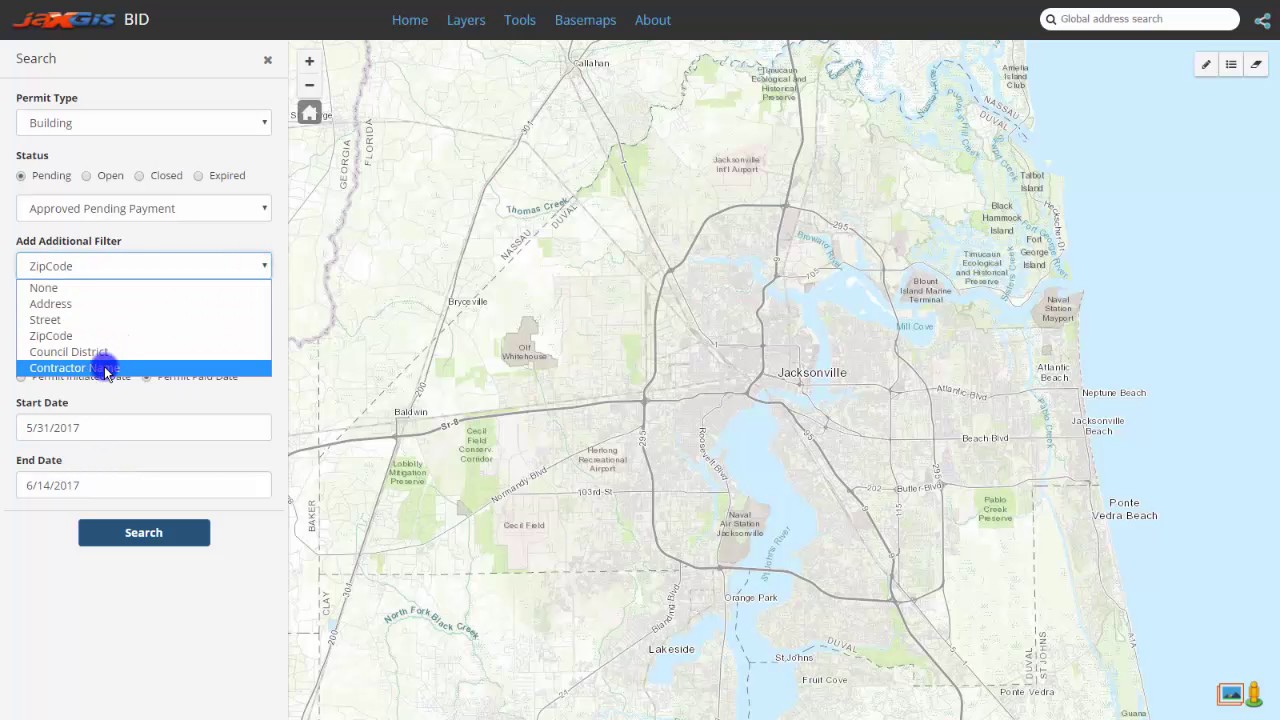The image size is (1280, 720).
Task: Choose Council District filter option
Action: click(x=144, y=352)
